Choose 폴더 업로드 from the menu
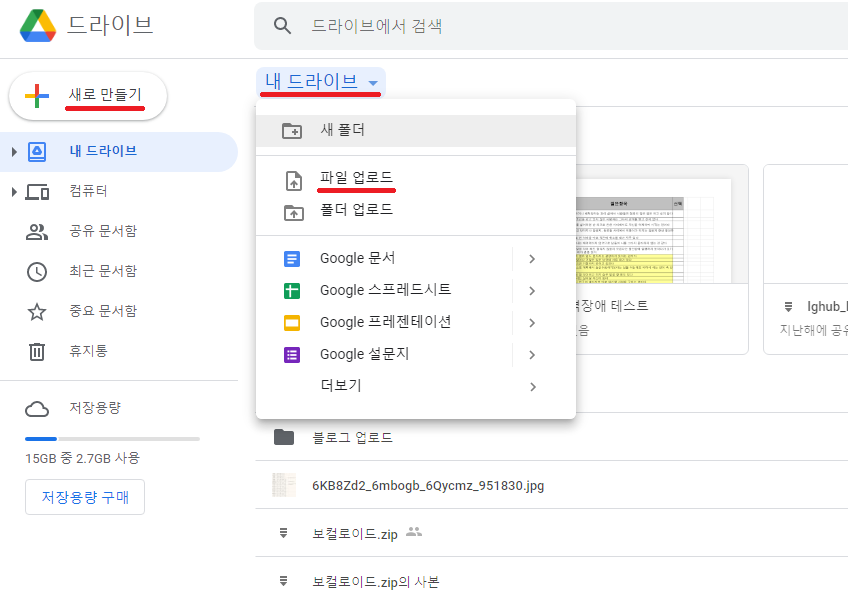The height and width of the screenshot is (598, 848). click(x=416, y=211)
